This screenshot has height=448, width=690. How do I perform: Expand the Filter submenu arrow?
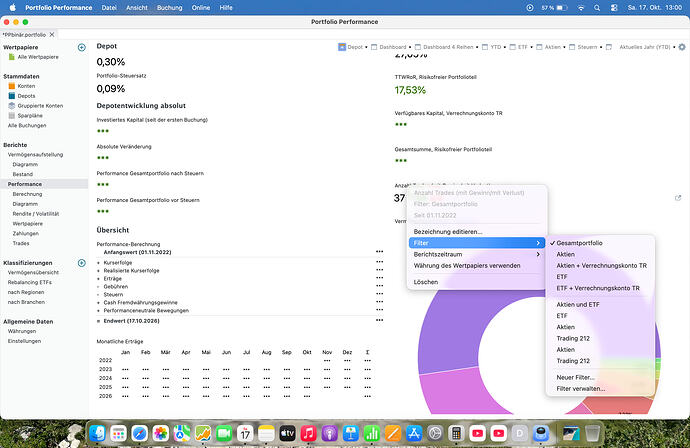(x=538, y=243)
